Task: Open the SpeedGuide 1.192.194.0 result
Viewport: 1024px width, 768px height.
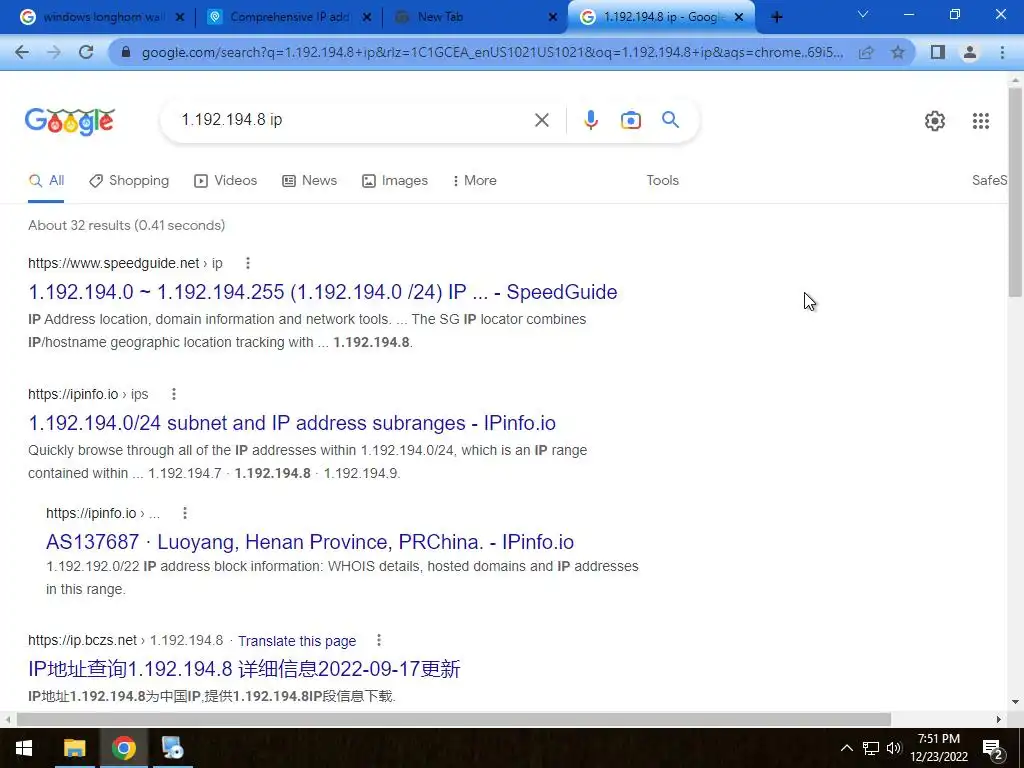Action: (323, 292)
